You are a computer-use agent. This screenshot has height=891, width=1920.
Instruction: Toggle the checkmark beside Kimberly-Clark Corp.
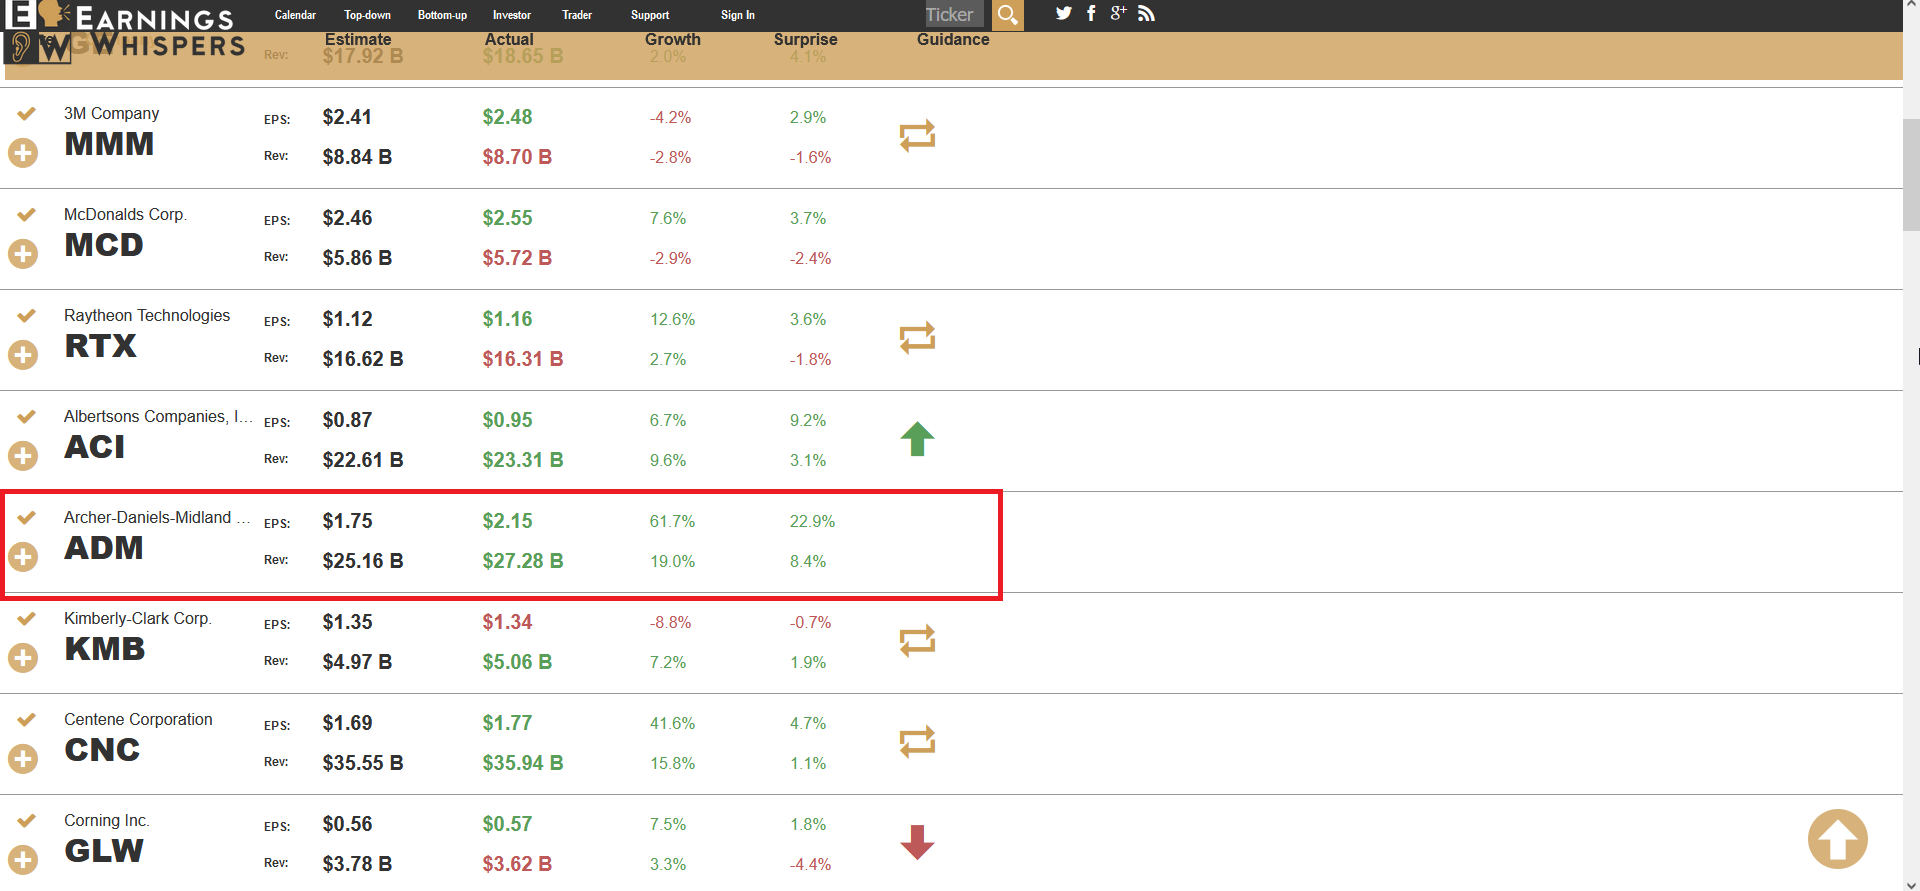[x=26, y=618]
